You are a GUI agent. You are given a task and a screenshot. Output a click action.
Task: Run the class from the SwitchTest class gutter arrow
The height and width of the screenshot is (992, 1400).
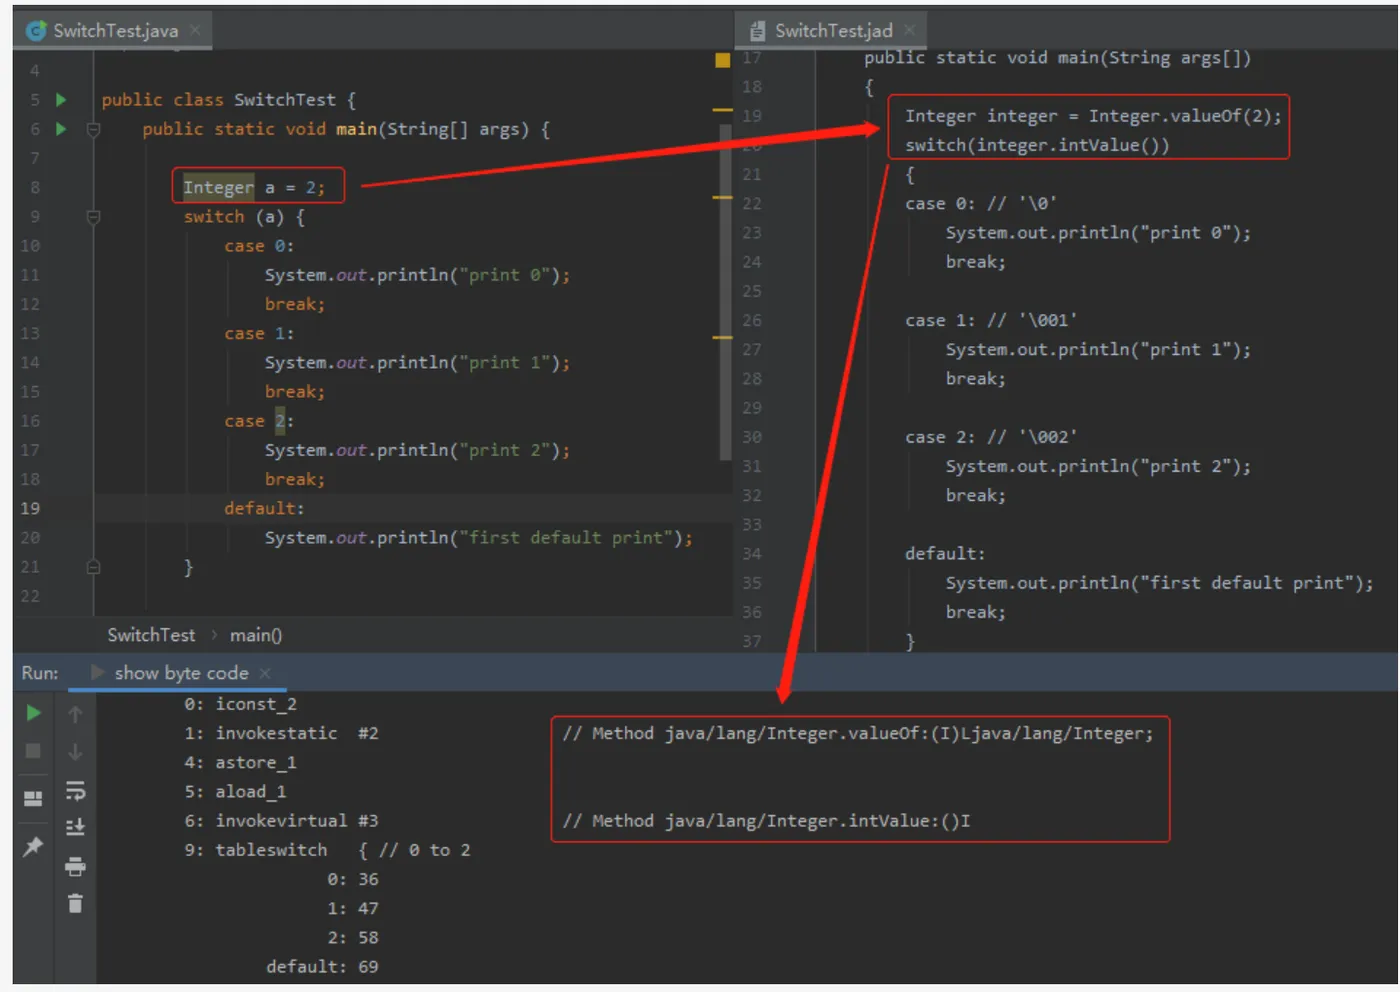[61, 100]
